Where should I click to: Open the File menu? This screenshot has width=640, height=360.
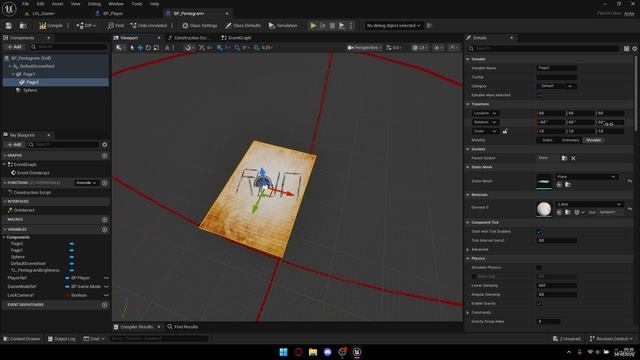[x=25, y=4]
